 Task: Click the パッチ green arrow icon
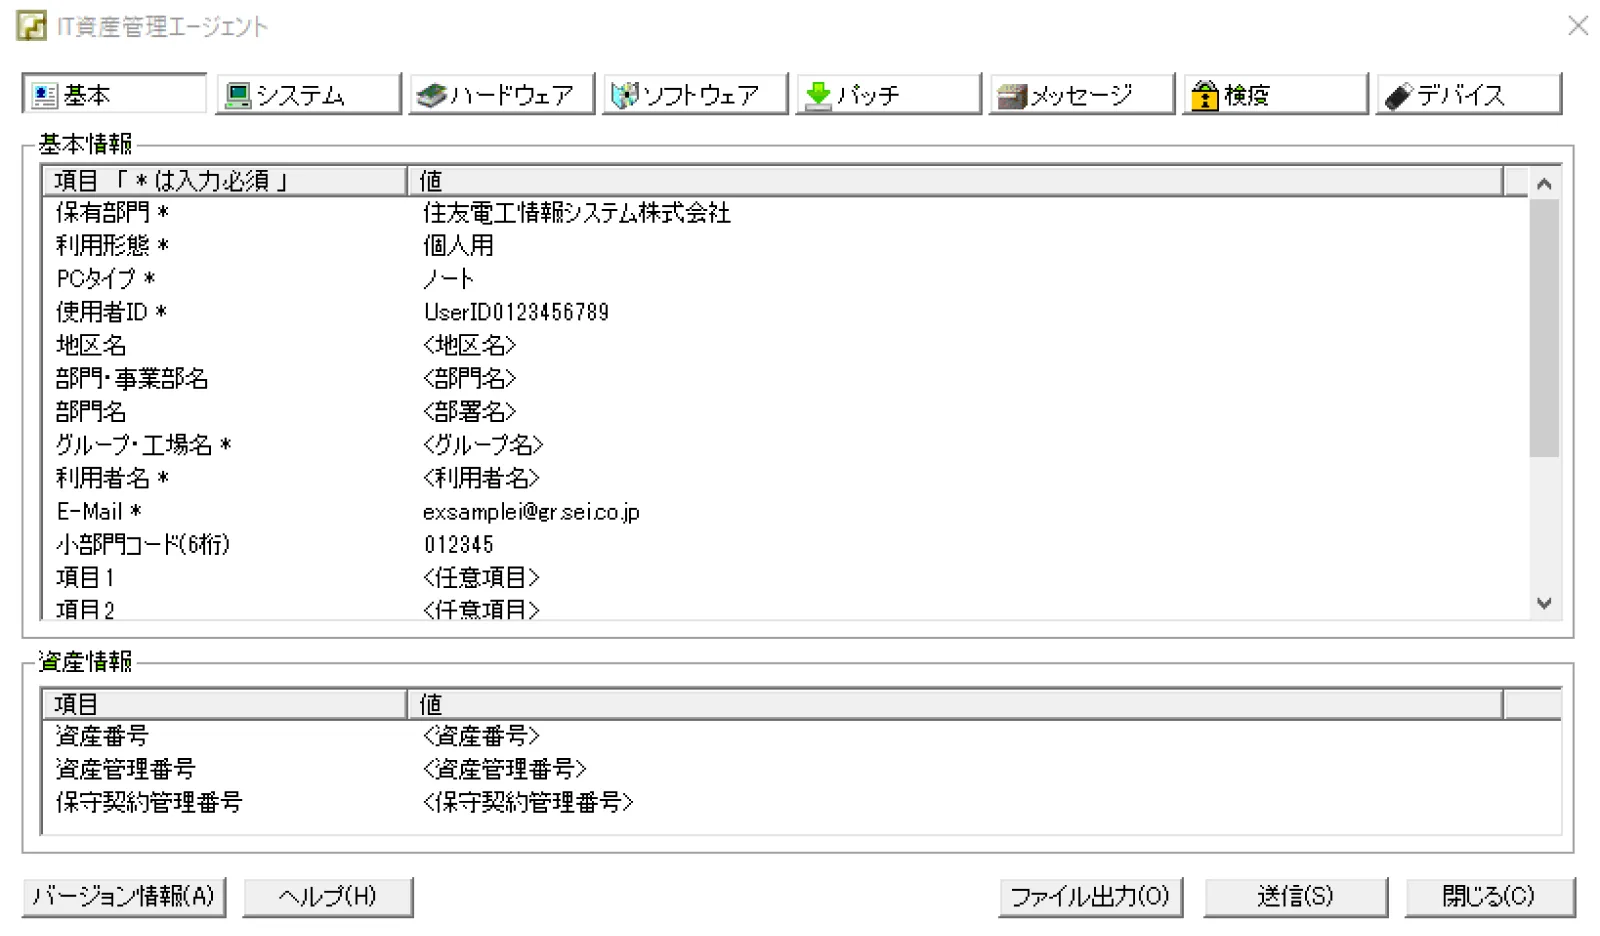point(818,95)
